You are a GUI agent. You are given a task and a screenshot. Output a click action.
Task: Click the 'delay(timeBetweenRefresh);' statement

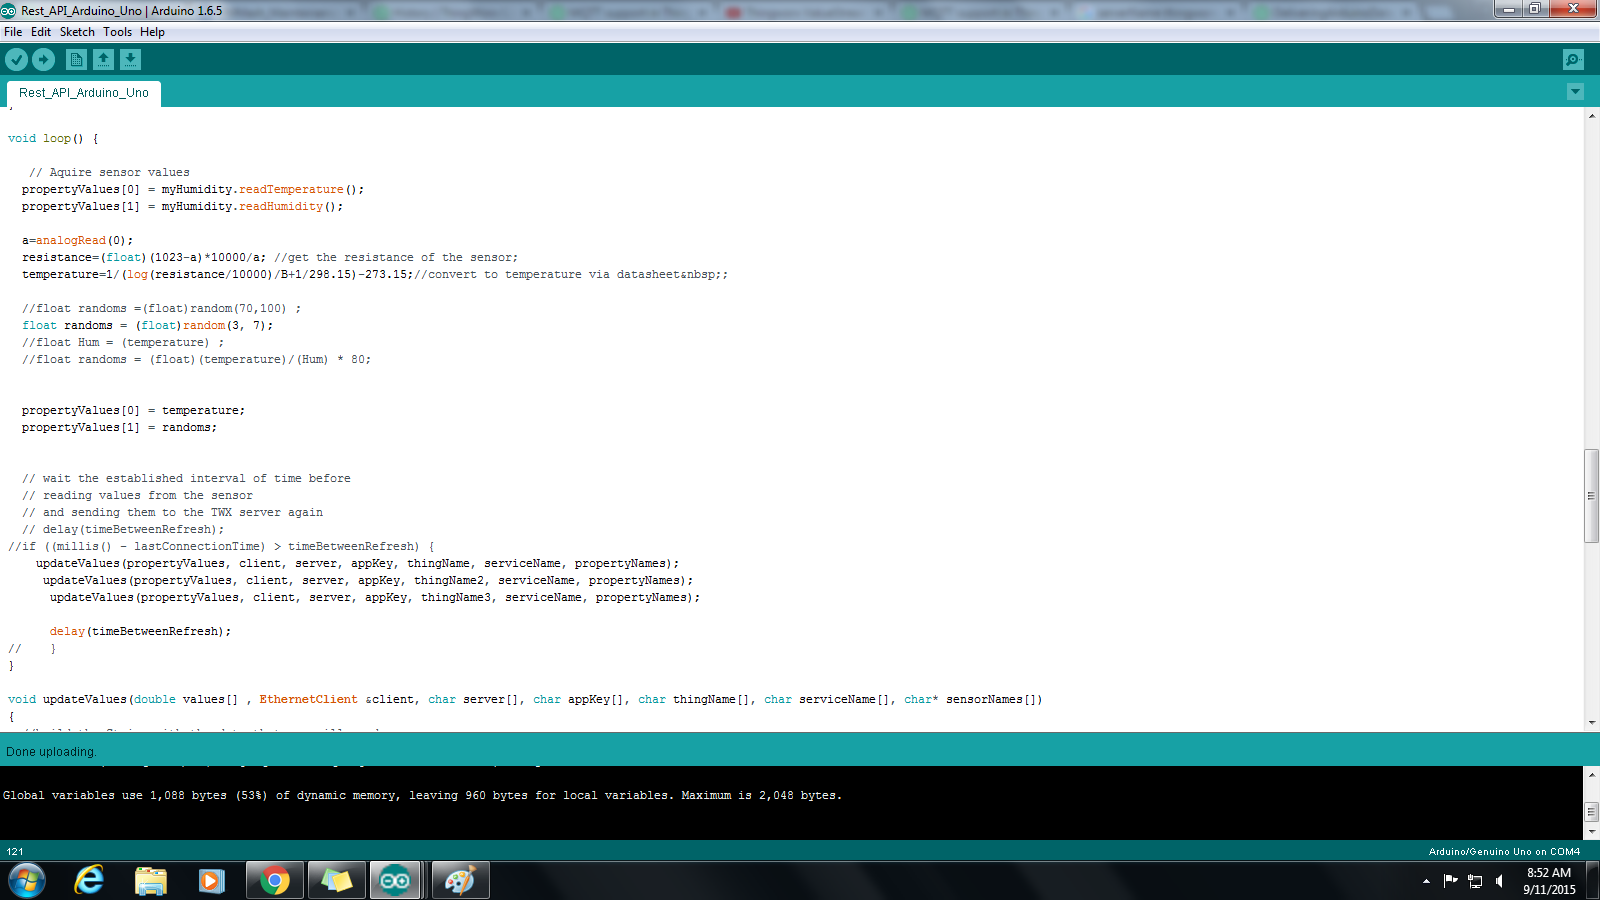140,632
